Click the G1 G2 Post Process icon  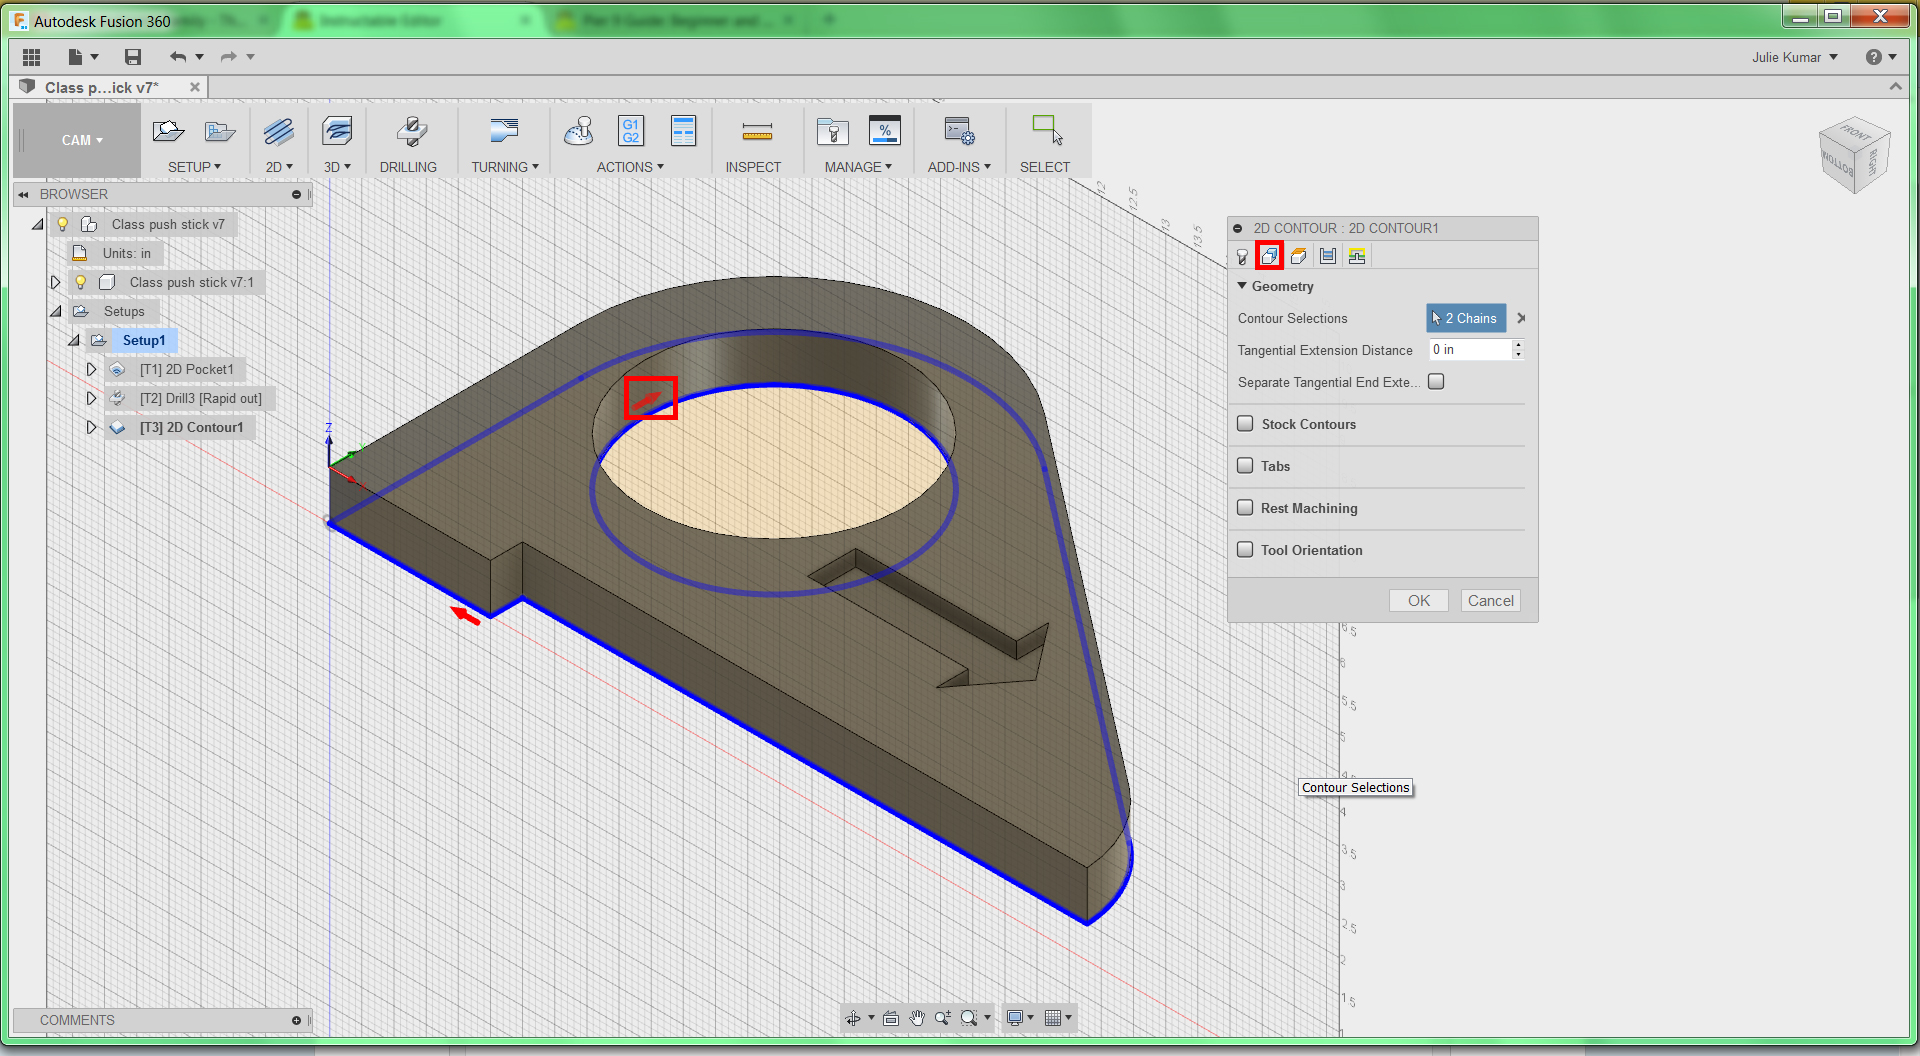pos(631,131)
